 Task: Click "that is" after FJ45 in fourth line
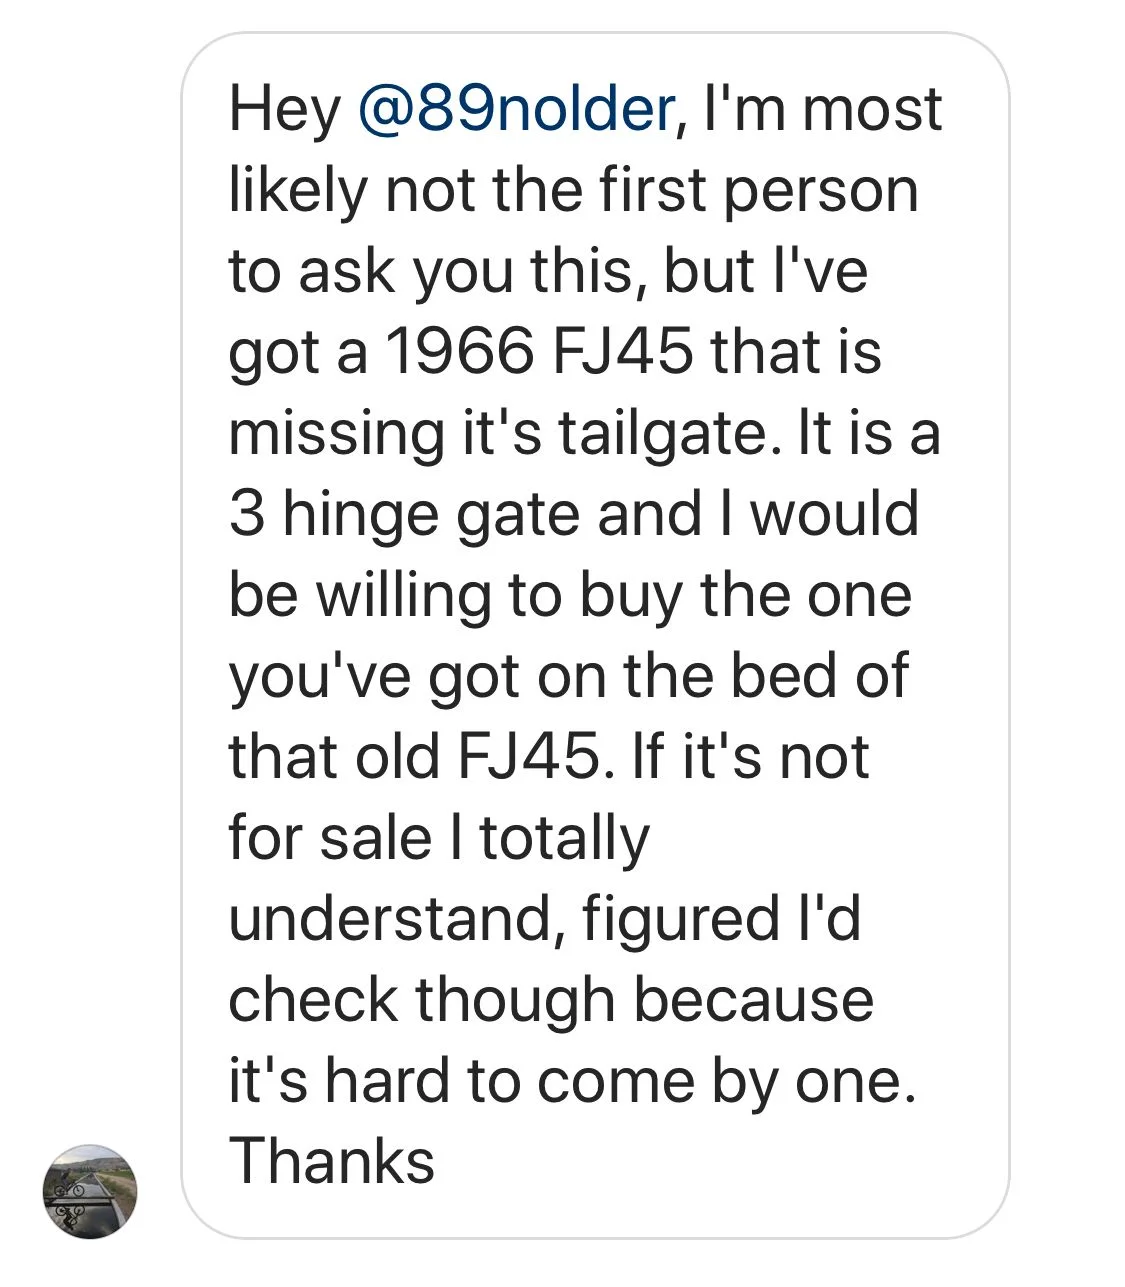click(x=795, y=352)
